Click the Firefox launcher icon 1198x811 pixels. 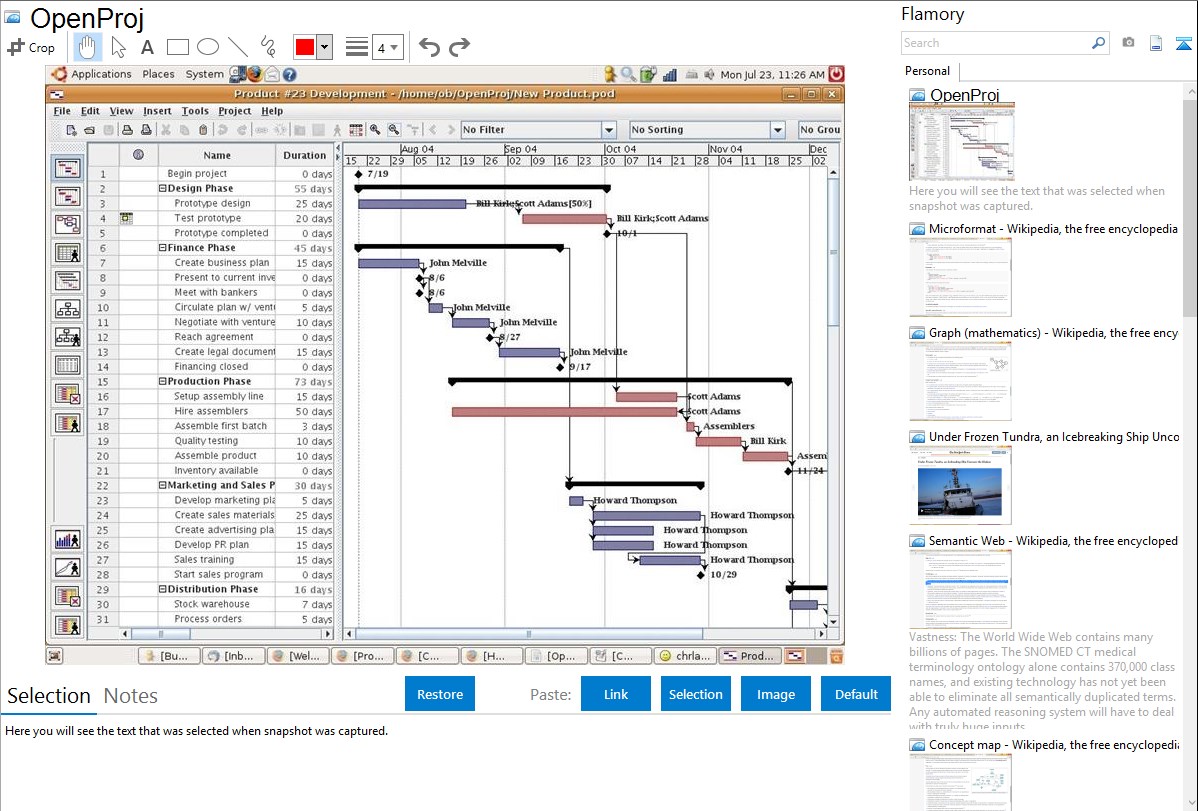(x=254, y=74)
